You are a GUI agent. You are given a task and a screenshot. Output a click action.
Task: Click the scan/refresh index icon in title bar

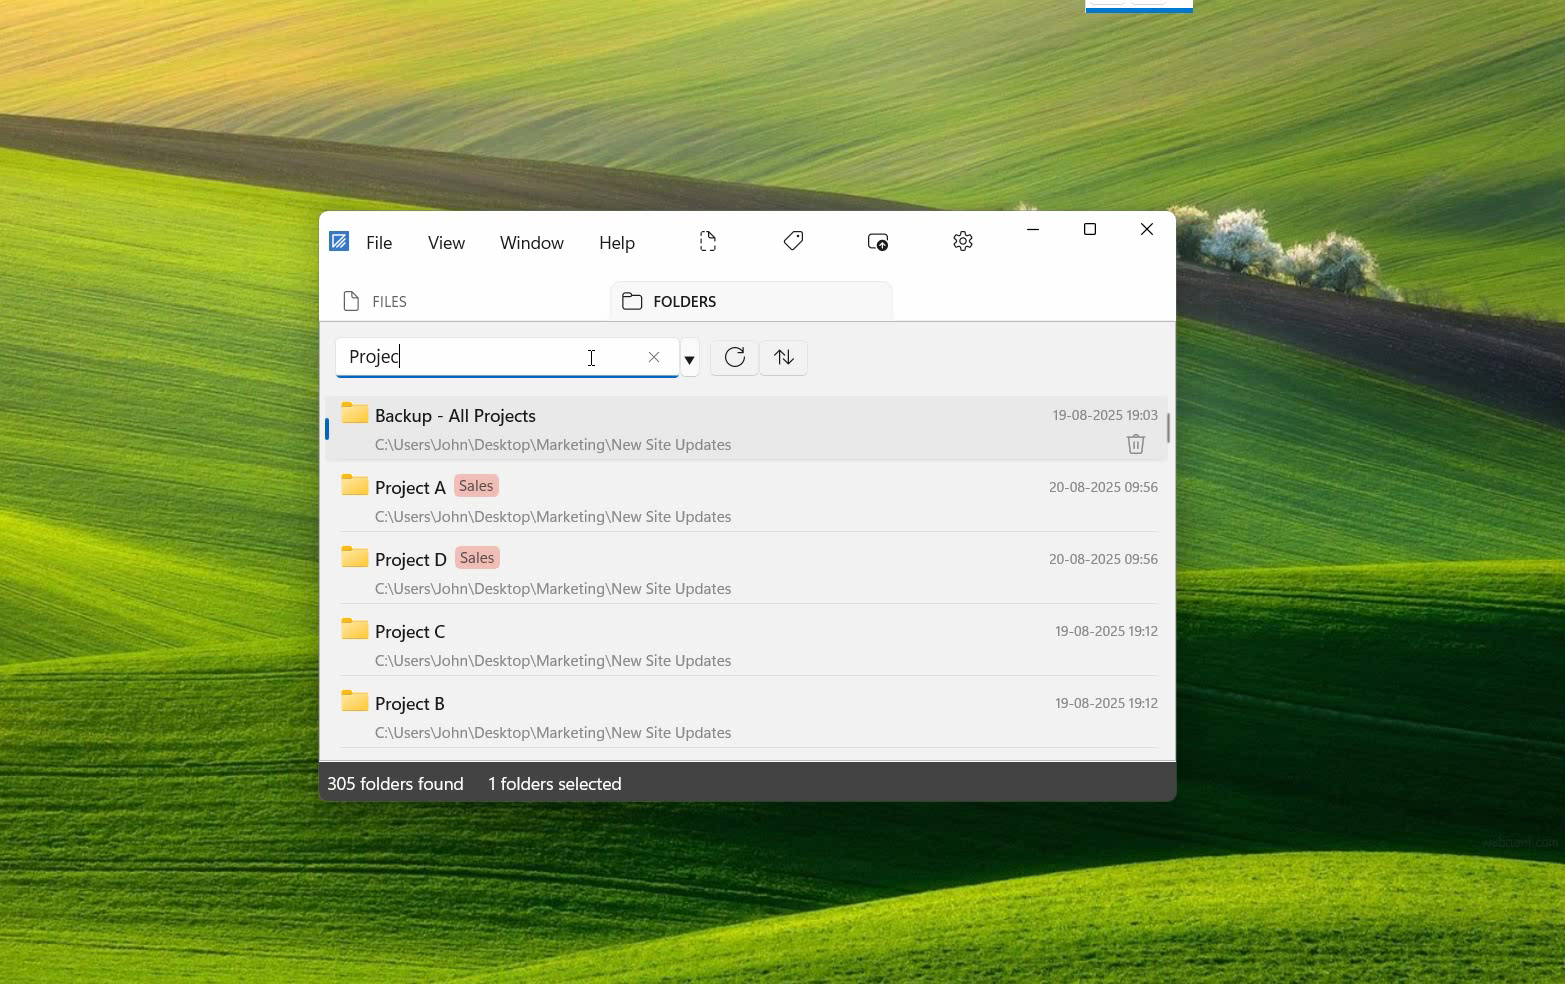pos(708,242)
